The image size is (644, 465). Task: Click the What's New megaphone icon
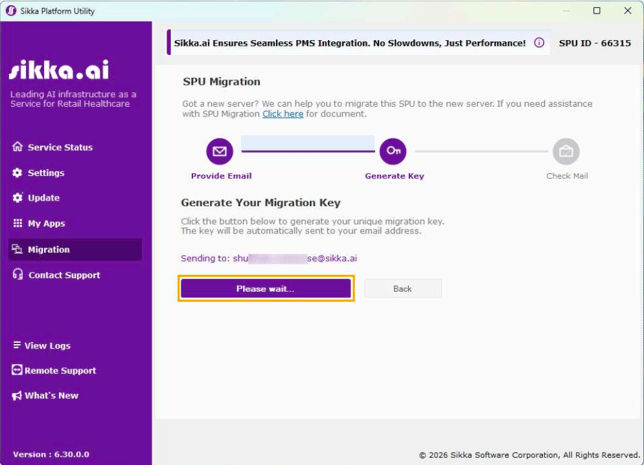(17, 395)
